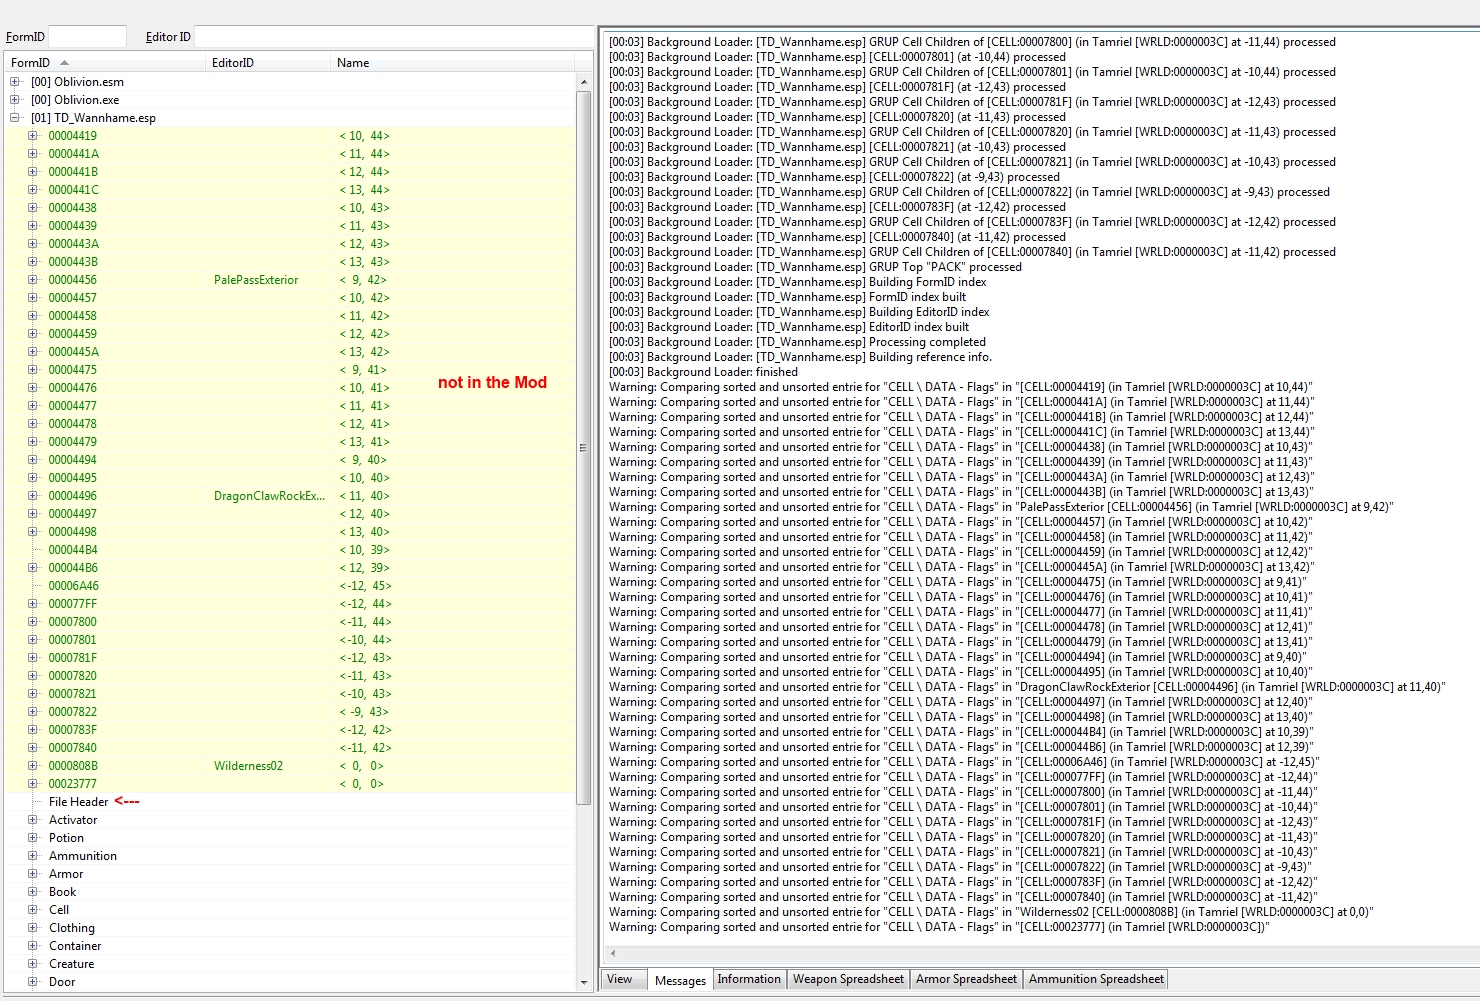Click the 'GRUP Top "PACK" processed' message line
This screenshot has width=1480, height=1001.
tap(815, 267)
